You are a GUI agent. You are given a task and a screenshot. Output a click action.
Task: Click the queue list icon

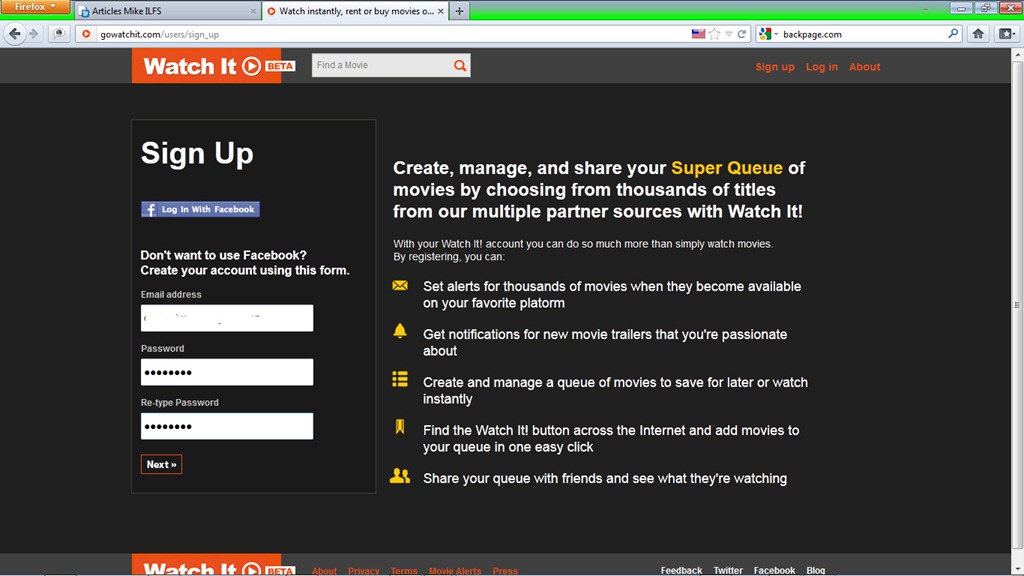pos(400,379)
